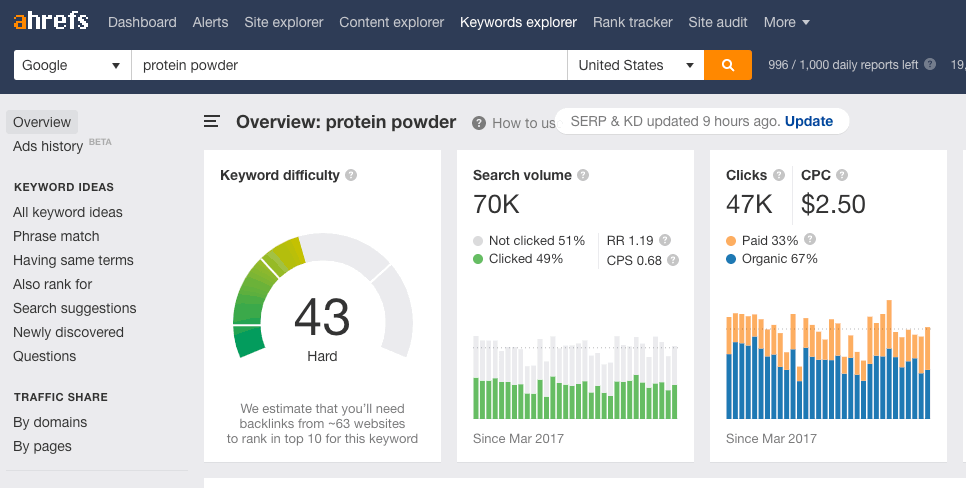Click the orange search magnifier button
This screenshot has height=488, width=966.
[x=727, y=65]
